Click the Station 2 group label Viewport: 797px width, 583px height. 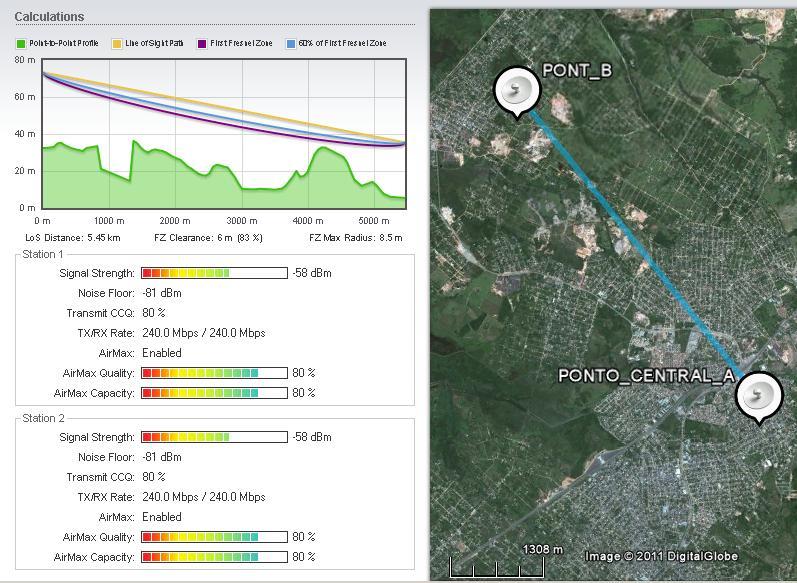point(43,418)
